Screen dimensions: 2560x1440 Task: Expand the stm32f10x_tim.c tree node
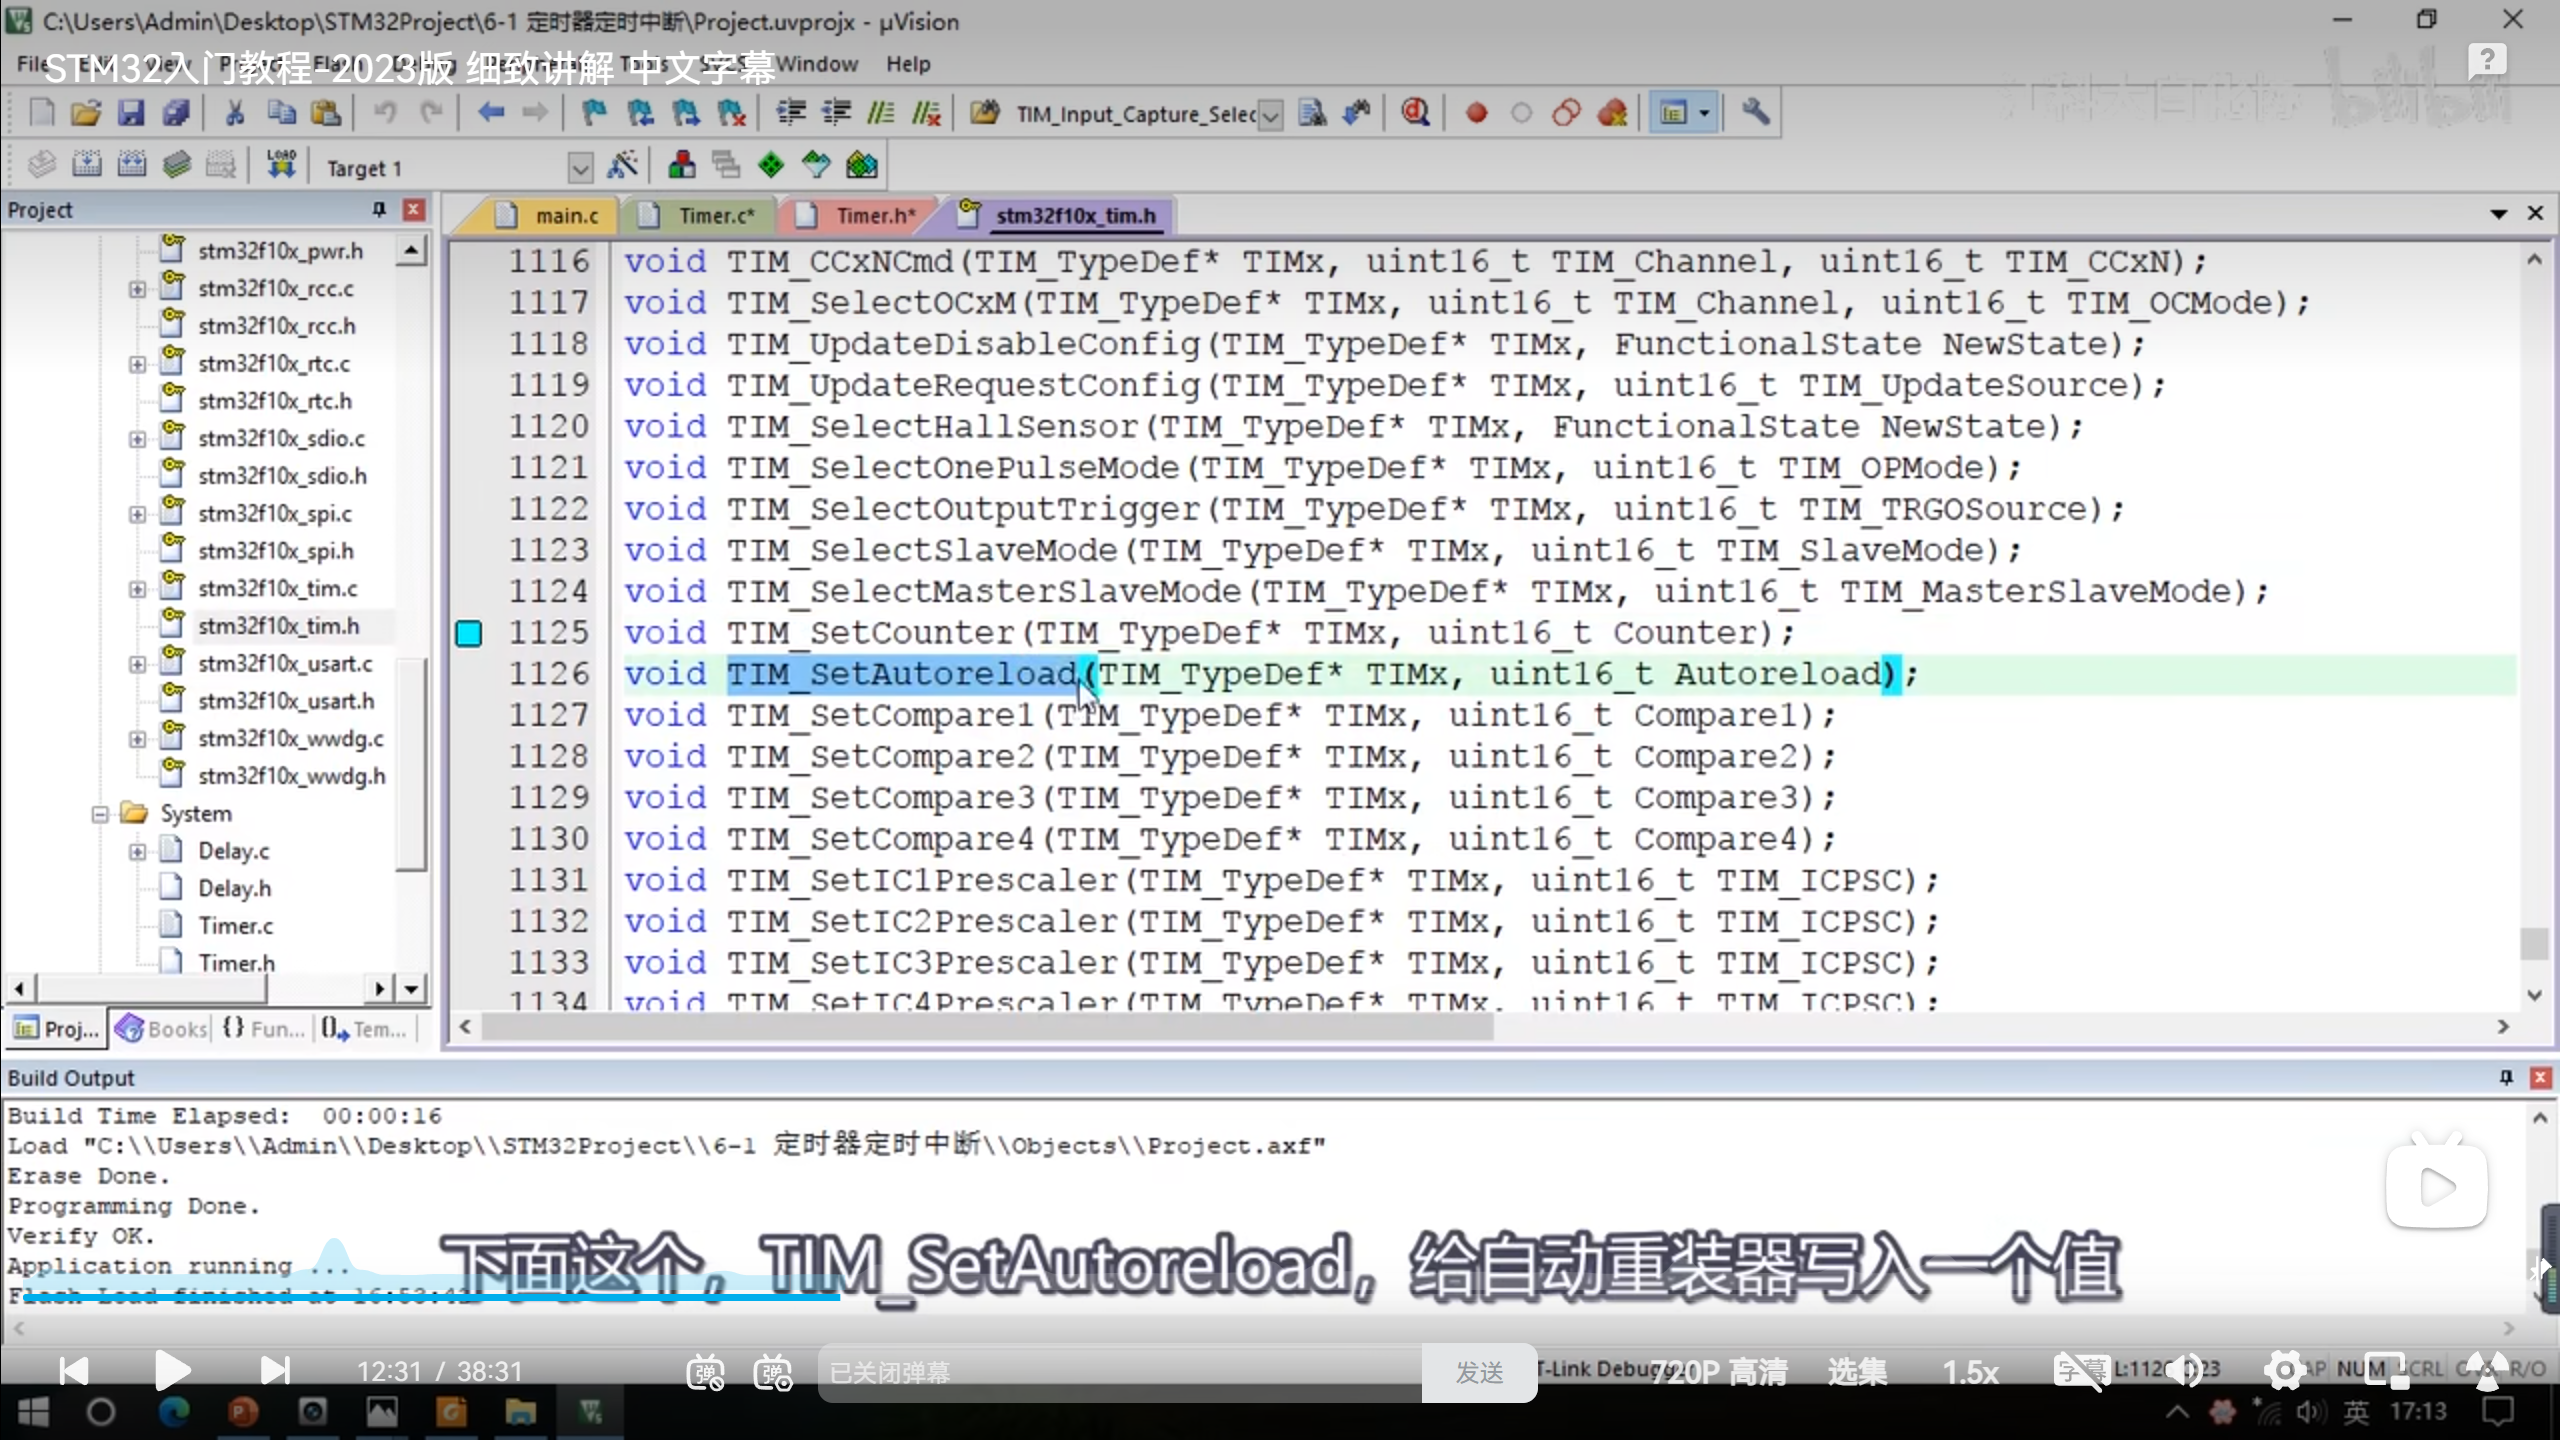pos(138,589)
